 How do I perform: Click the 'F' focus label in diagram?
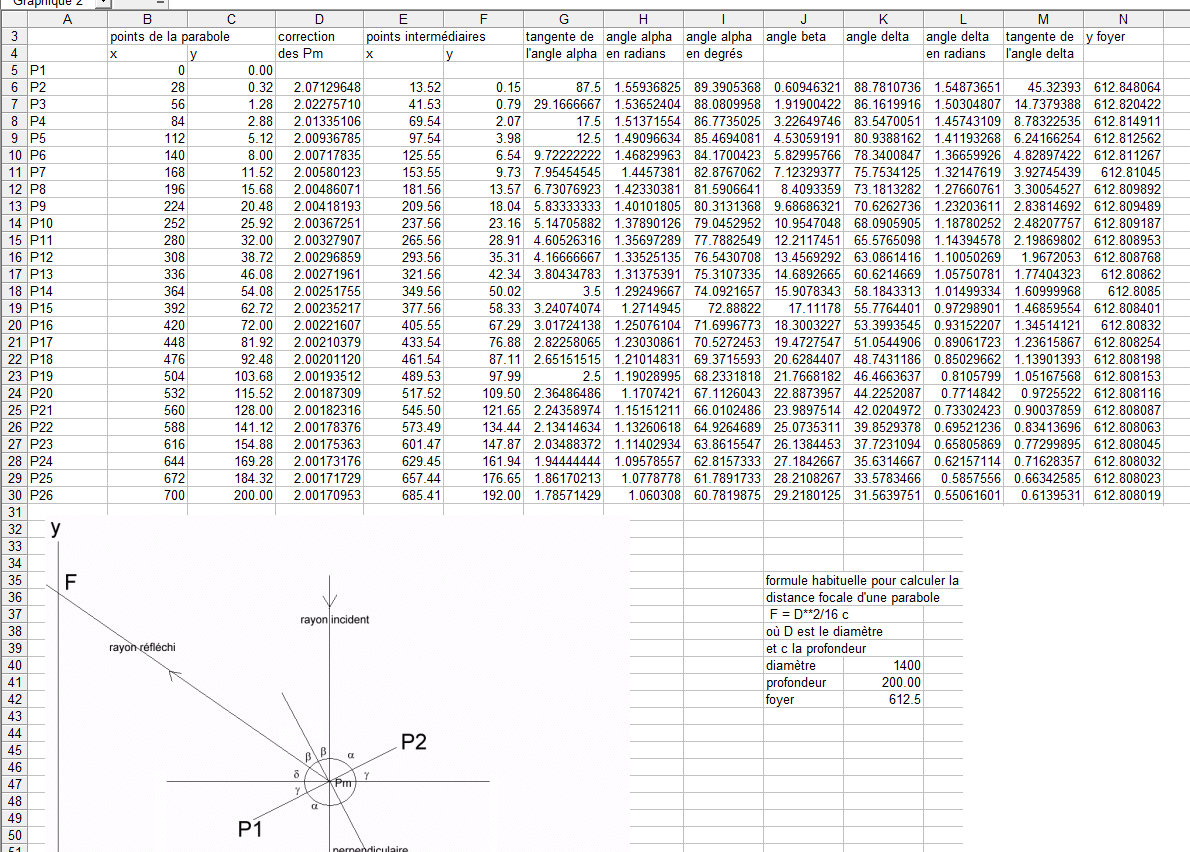pyautogui.click(x=71, y=582)
